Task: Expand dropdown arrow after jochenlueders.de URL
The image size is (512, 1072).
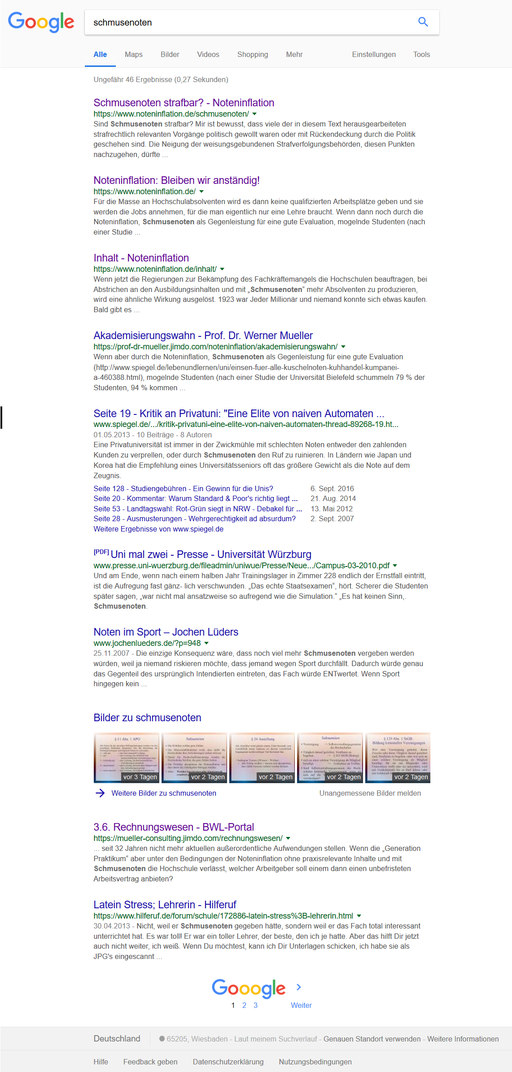Action: point(206,643)
